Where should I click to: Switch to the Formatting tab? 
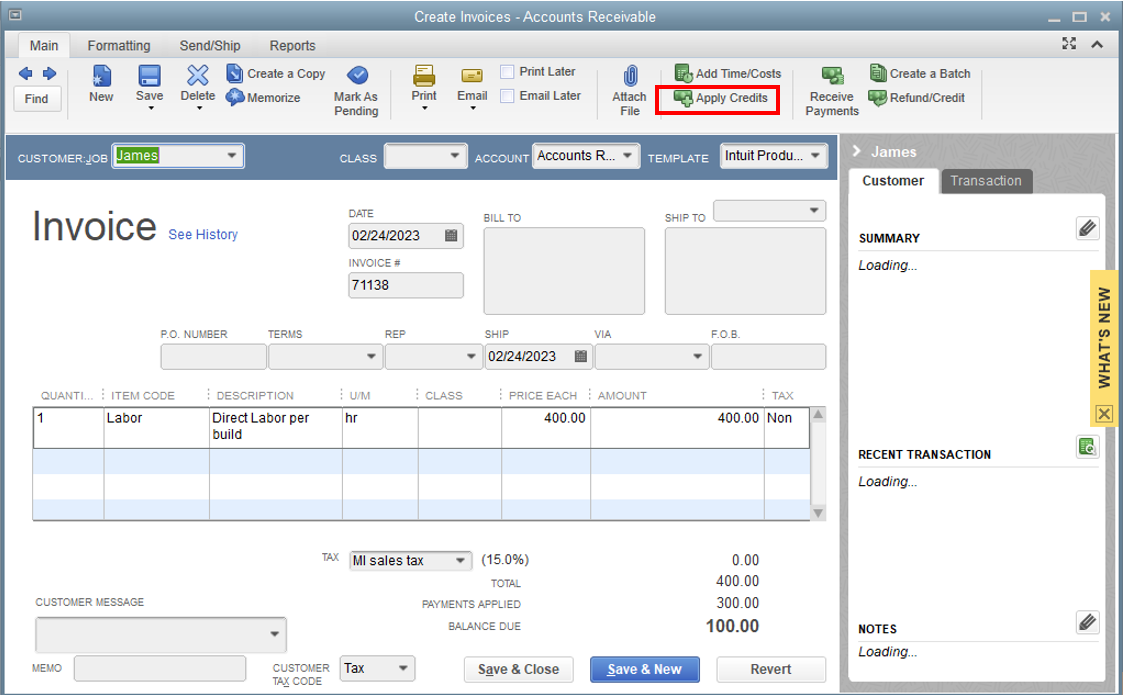119,45
